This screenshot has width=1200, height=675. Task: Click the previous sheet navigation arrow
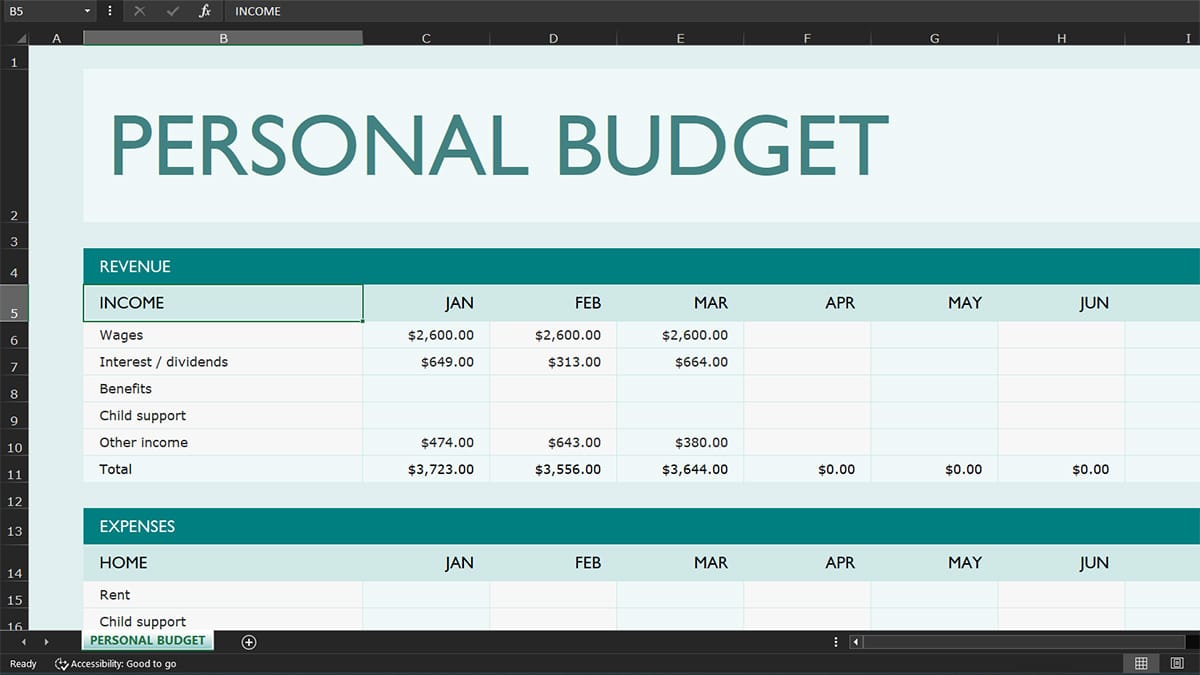[x=22, y=641]
